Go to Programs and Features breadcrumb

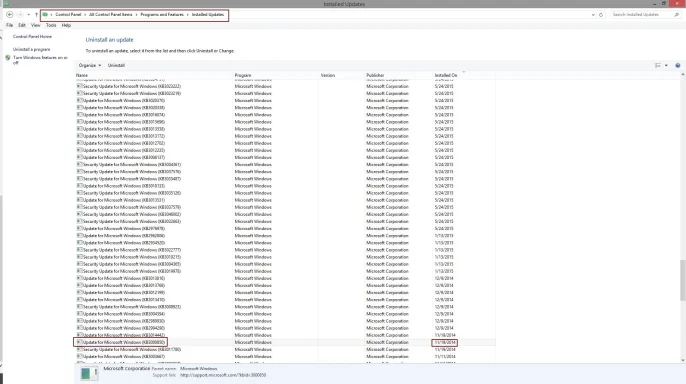[162, 14]
